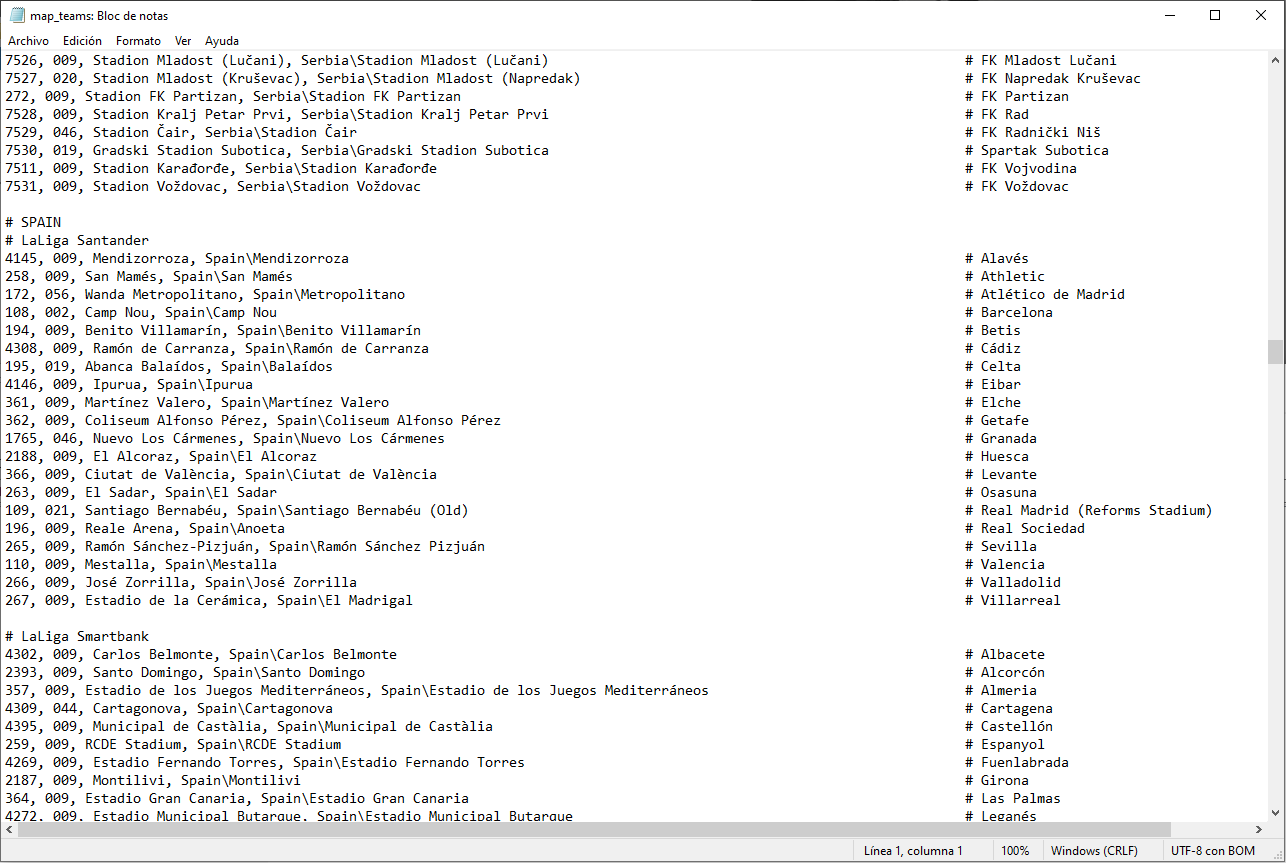Click the 100% zoom status entry
1286x863 pixels.
(x=1015, y=851)
